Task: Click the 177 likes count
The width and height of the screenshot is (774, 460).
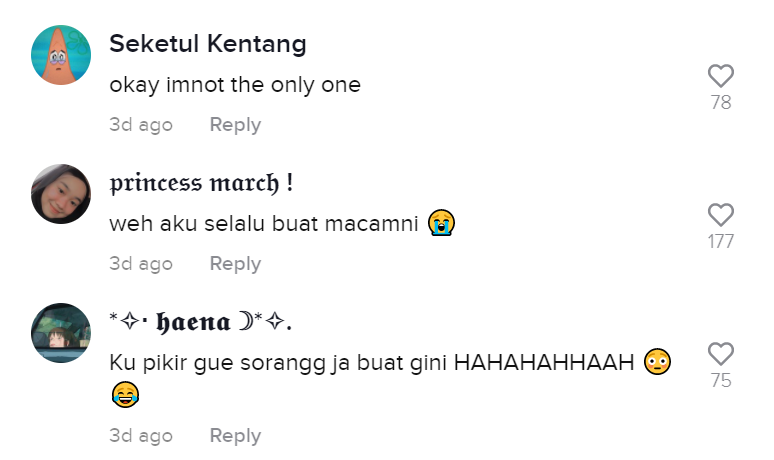Action: 720,241
